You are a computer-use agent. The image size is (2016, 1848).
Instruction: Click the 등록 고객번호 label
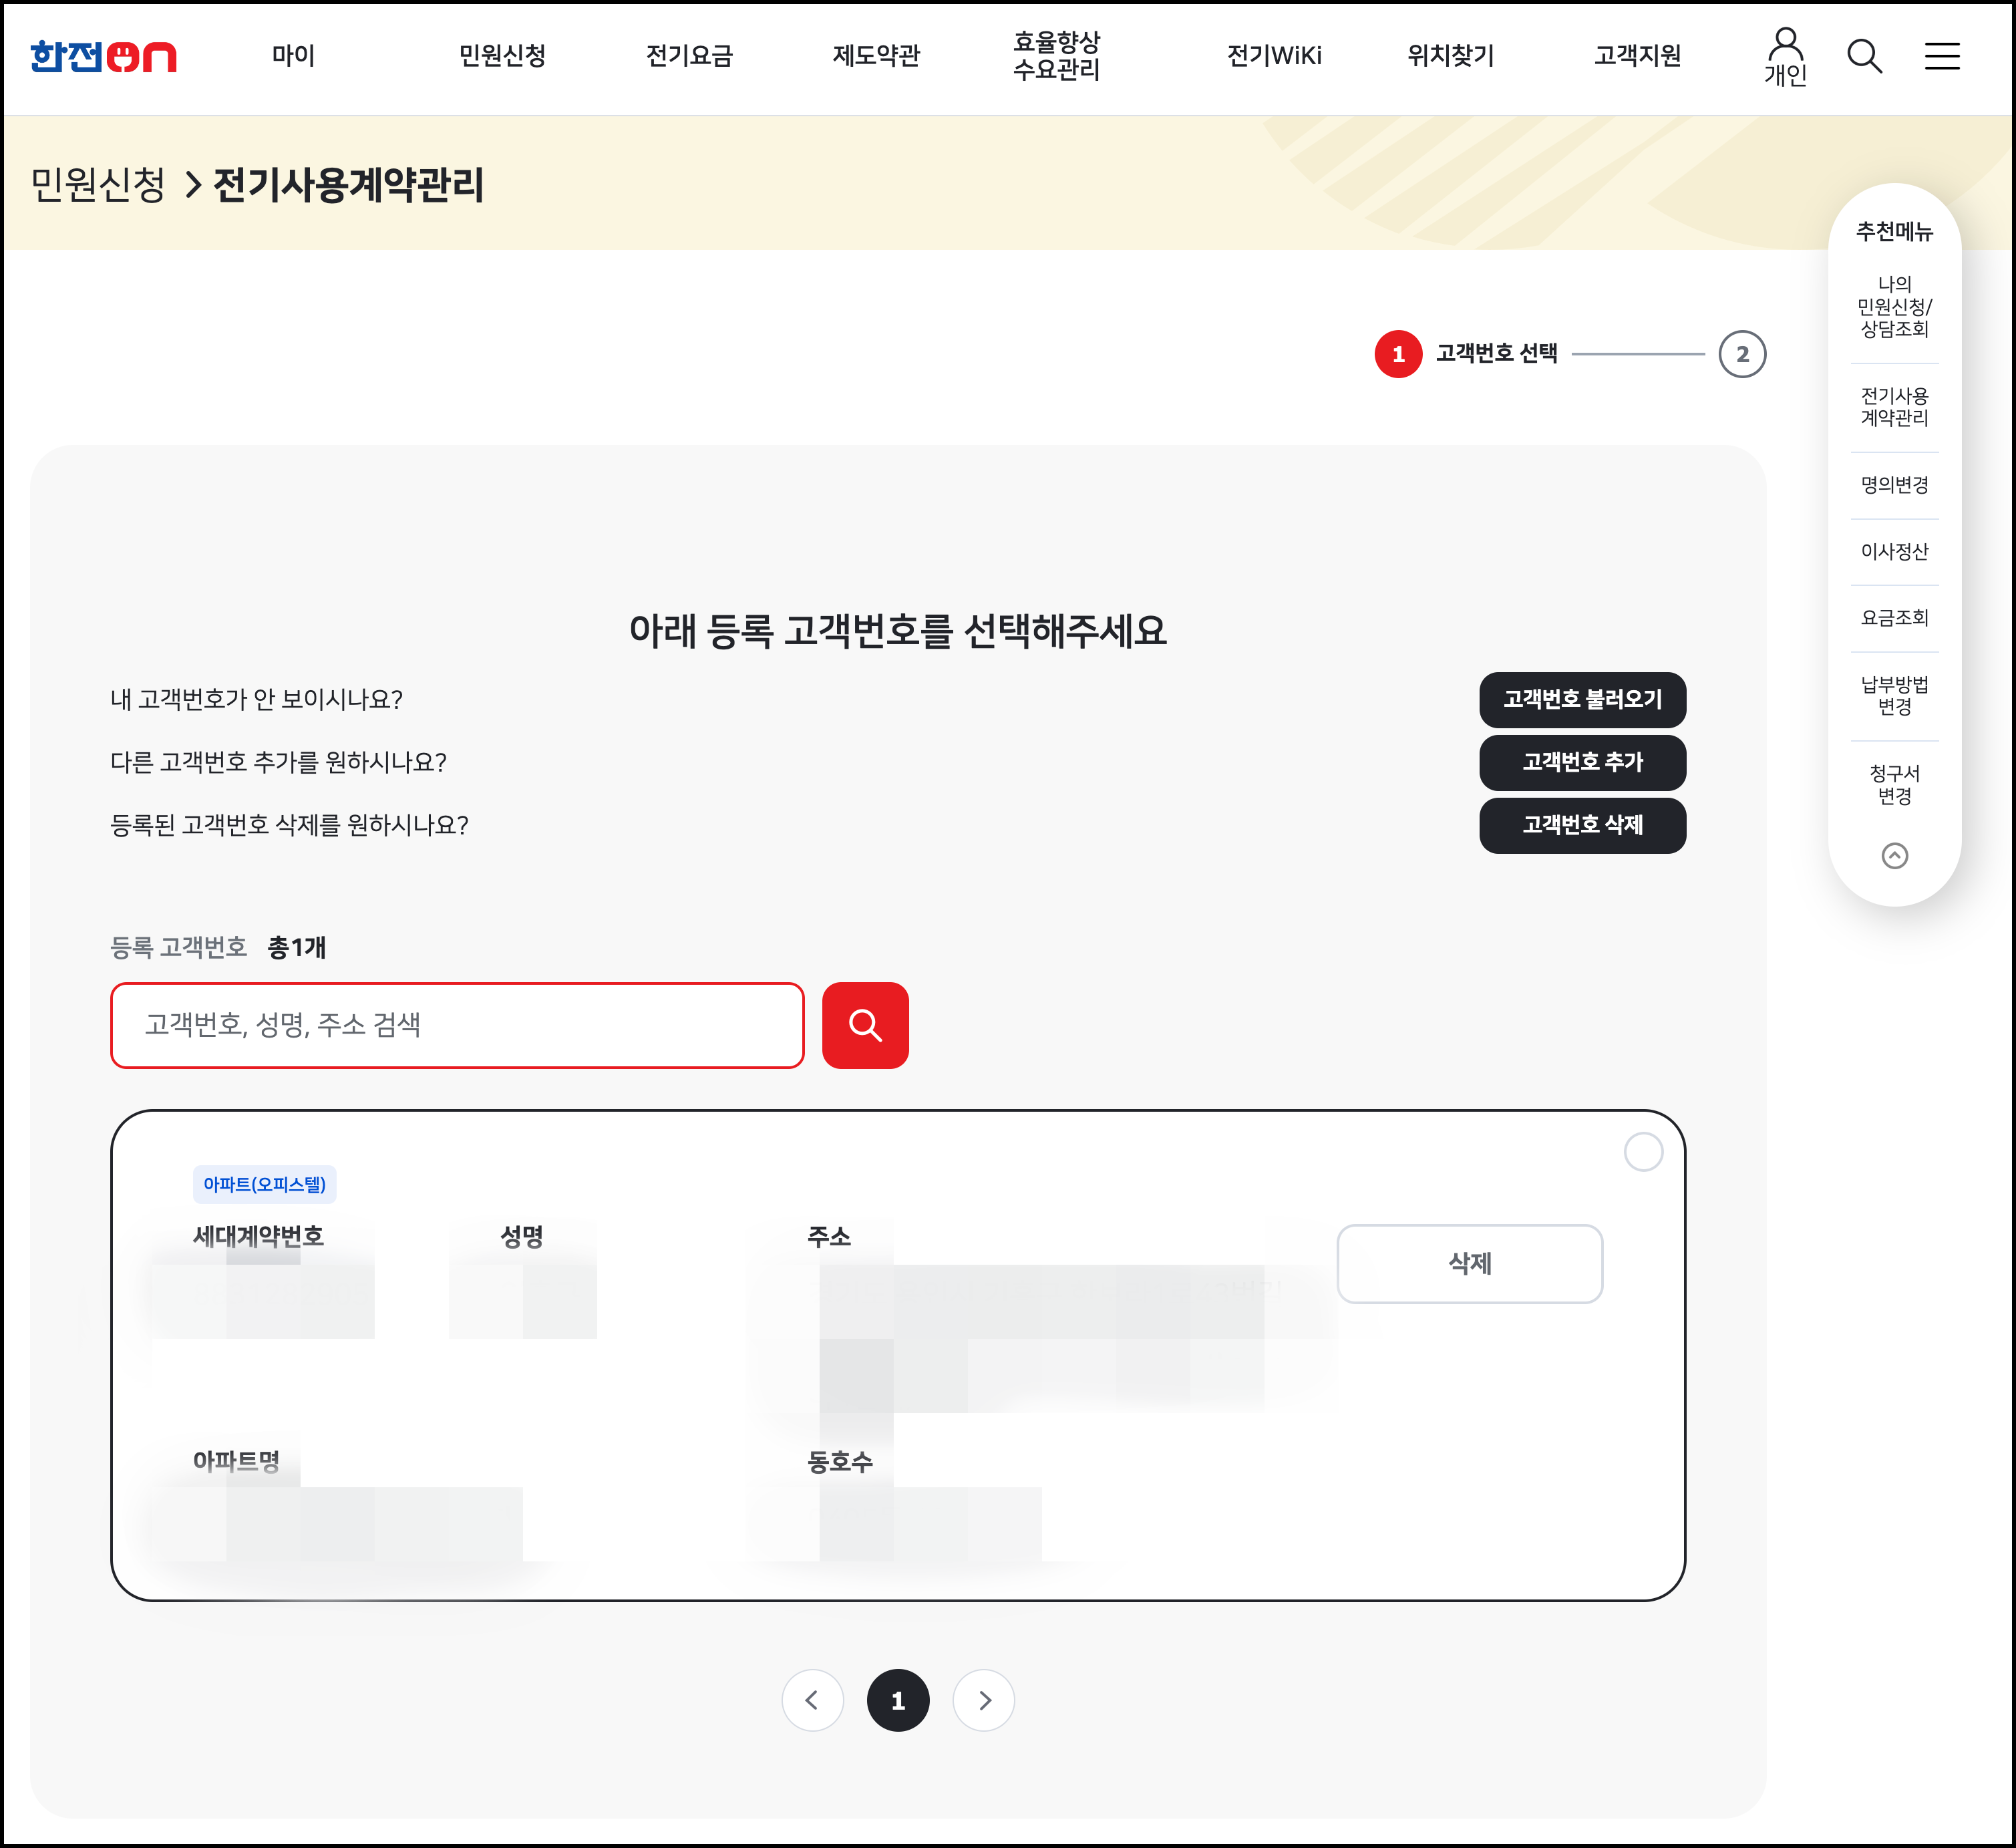pos(178,947)
